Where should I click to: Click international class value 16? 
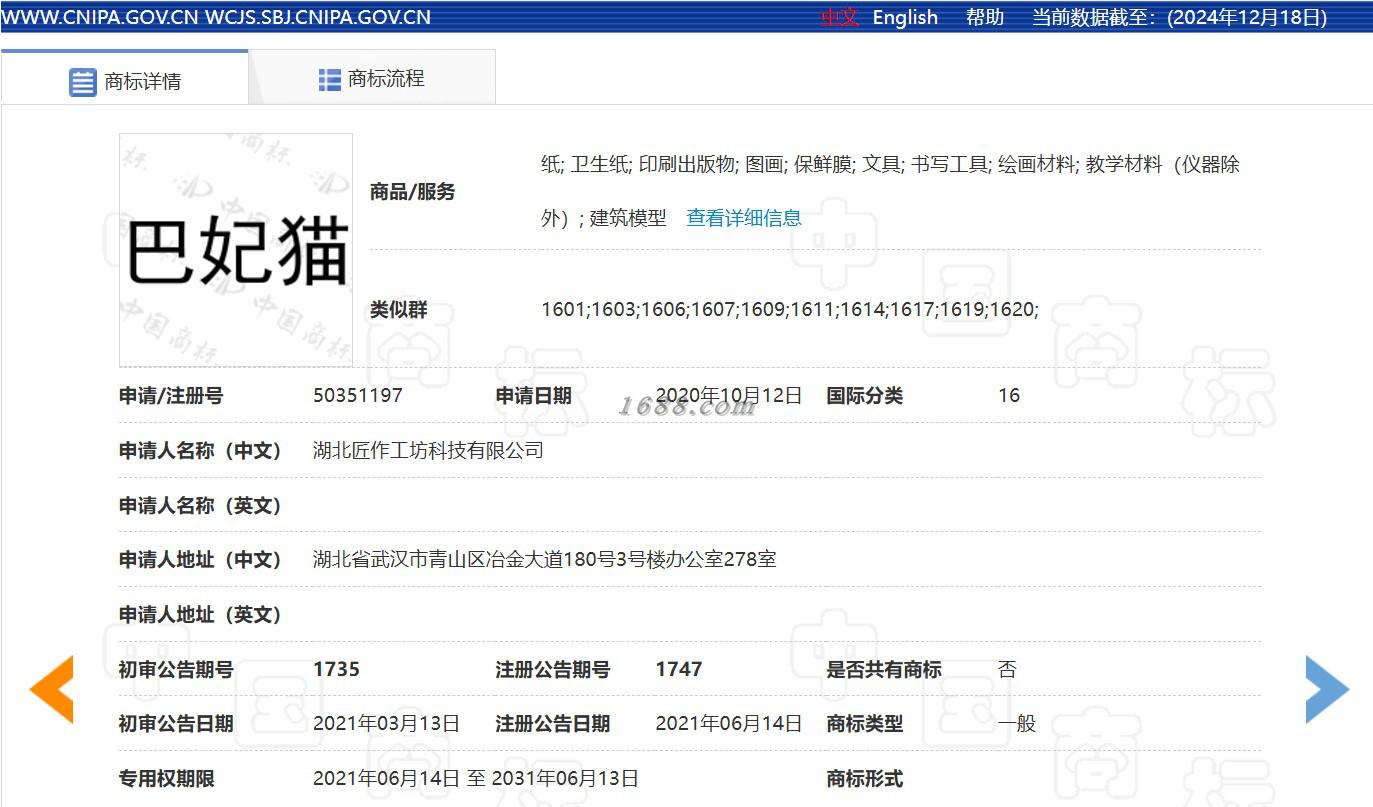(1009, 395)
